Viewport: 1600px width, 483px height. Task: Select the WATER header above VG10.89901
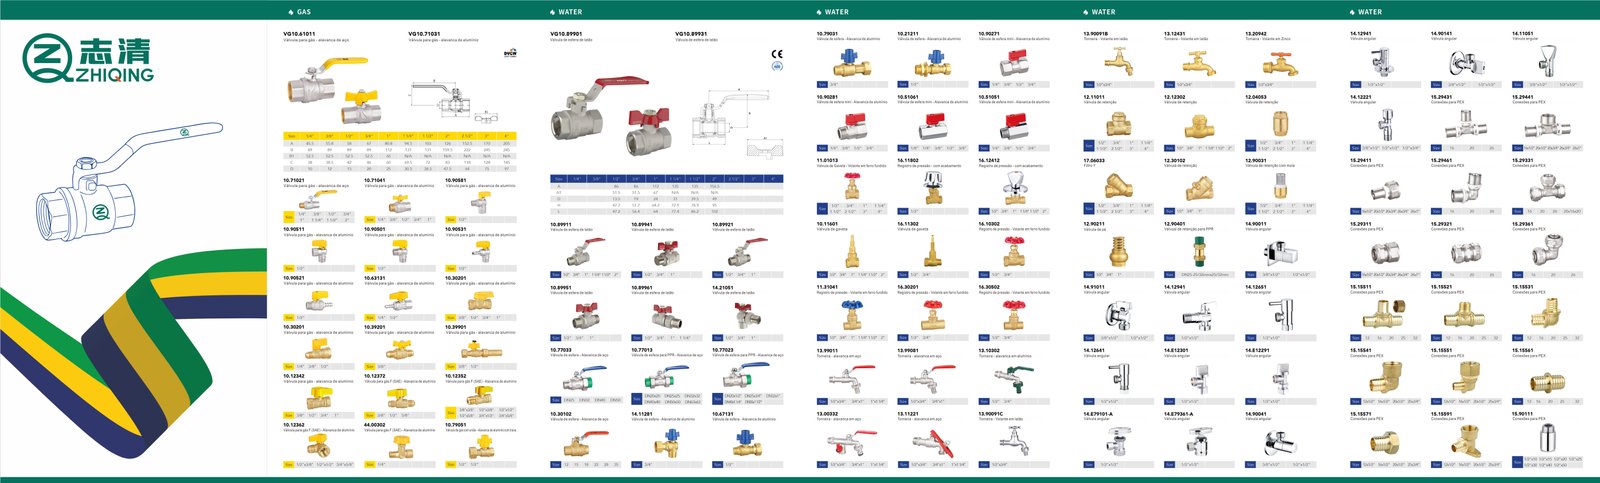tap(570, 12)
